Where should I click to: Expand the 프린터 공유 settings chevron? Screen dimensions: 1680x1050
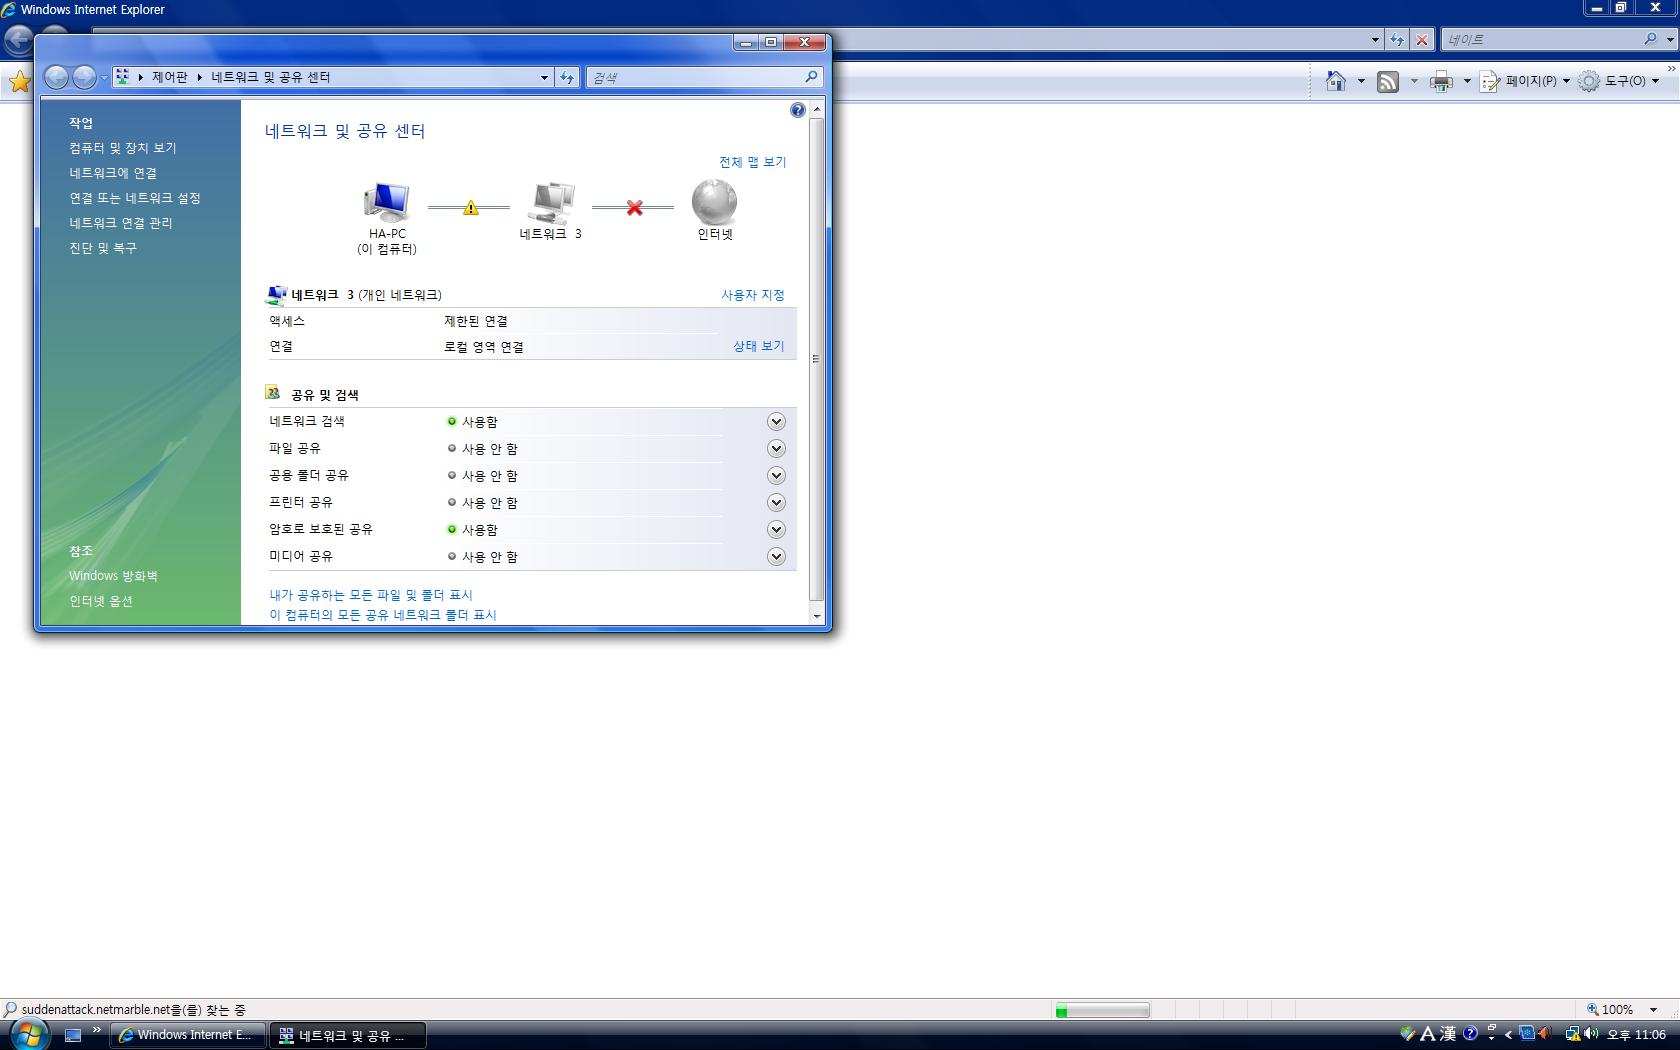pos(776,503)
